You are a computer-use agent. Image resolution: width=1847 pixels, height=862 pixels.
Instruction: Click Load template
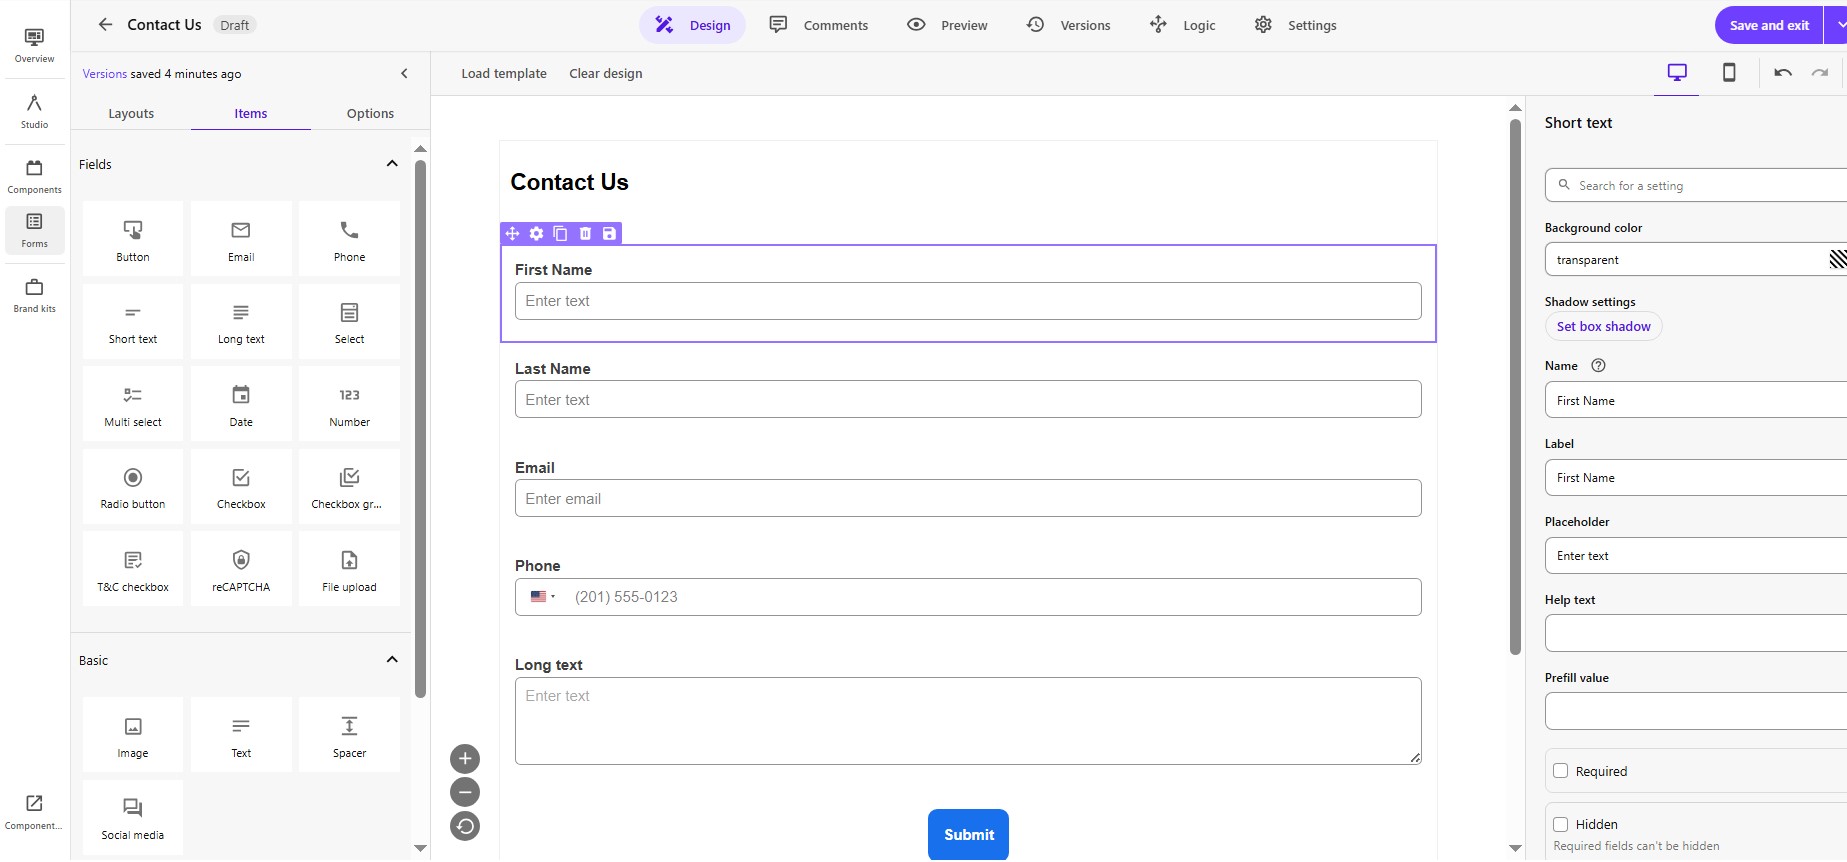[x=504, y=73]
